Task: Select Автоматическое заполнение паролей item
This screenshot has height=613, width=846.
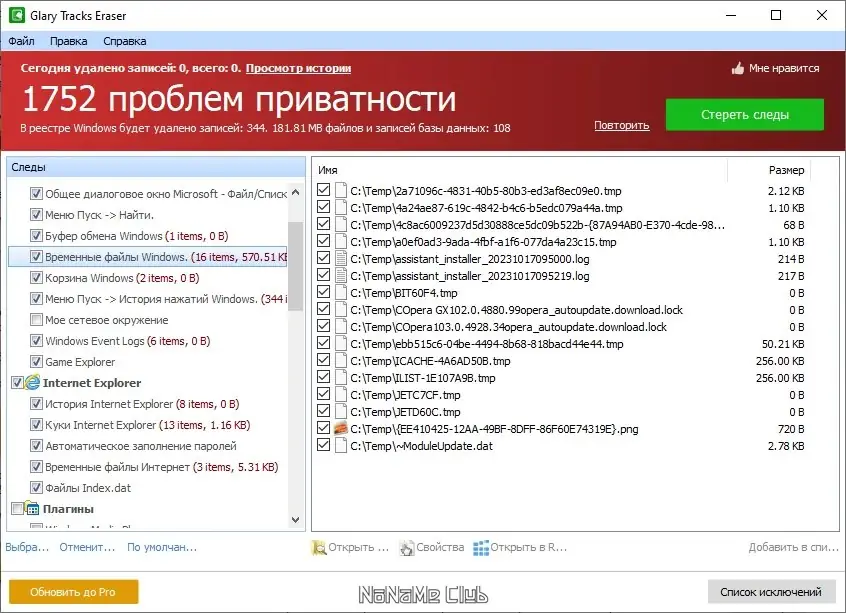Action: pyautogui.click(x=141, y=446)
